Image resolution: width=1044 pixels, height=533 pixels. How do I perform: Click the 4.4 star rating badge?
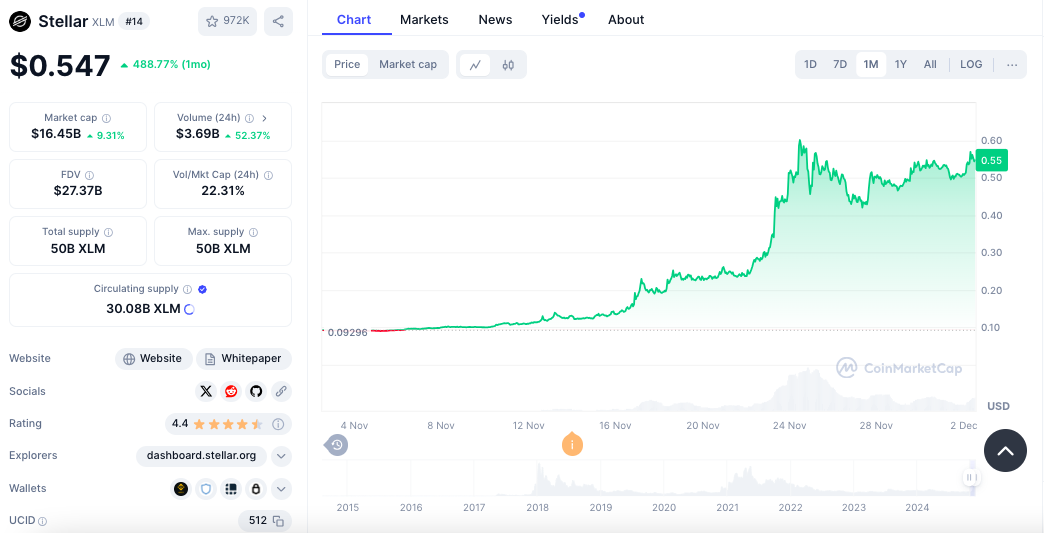[228, 423]
